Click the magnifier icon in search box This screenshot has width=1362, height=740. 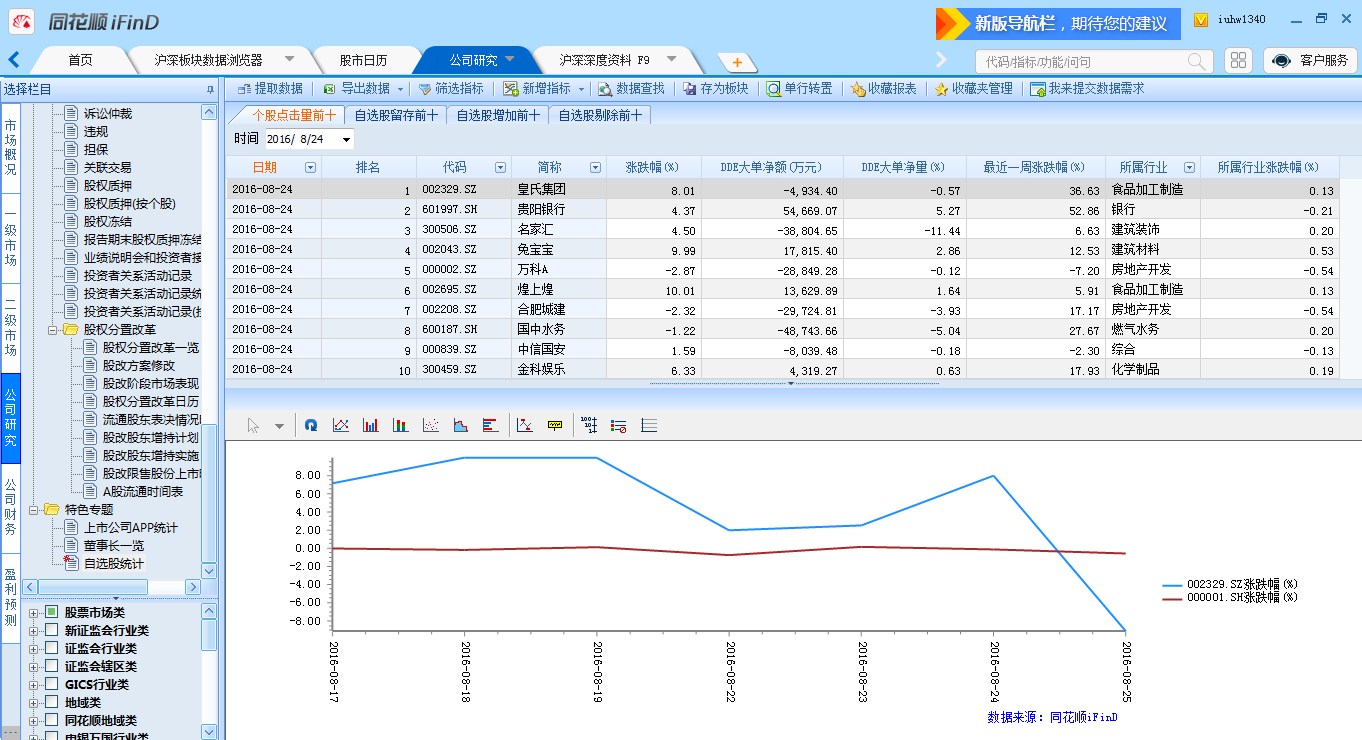[1197, 61]
